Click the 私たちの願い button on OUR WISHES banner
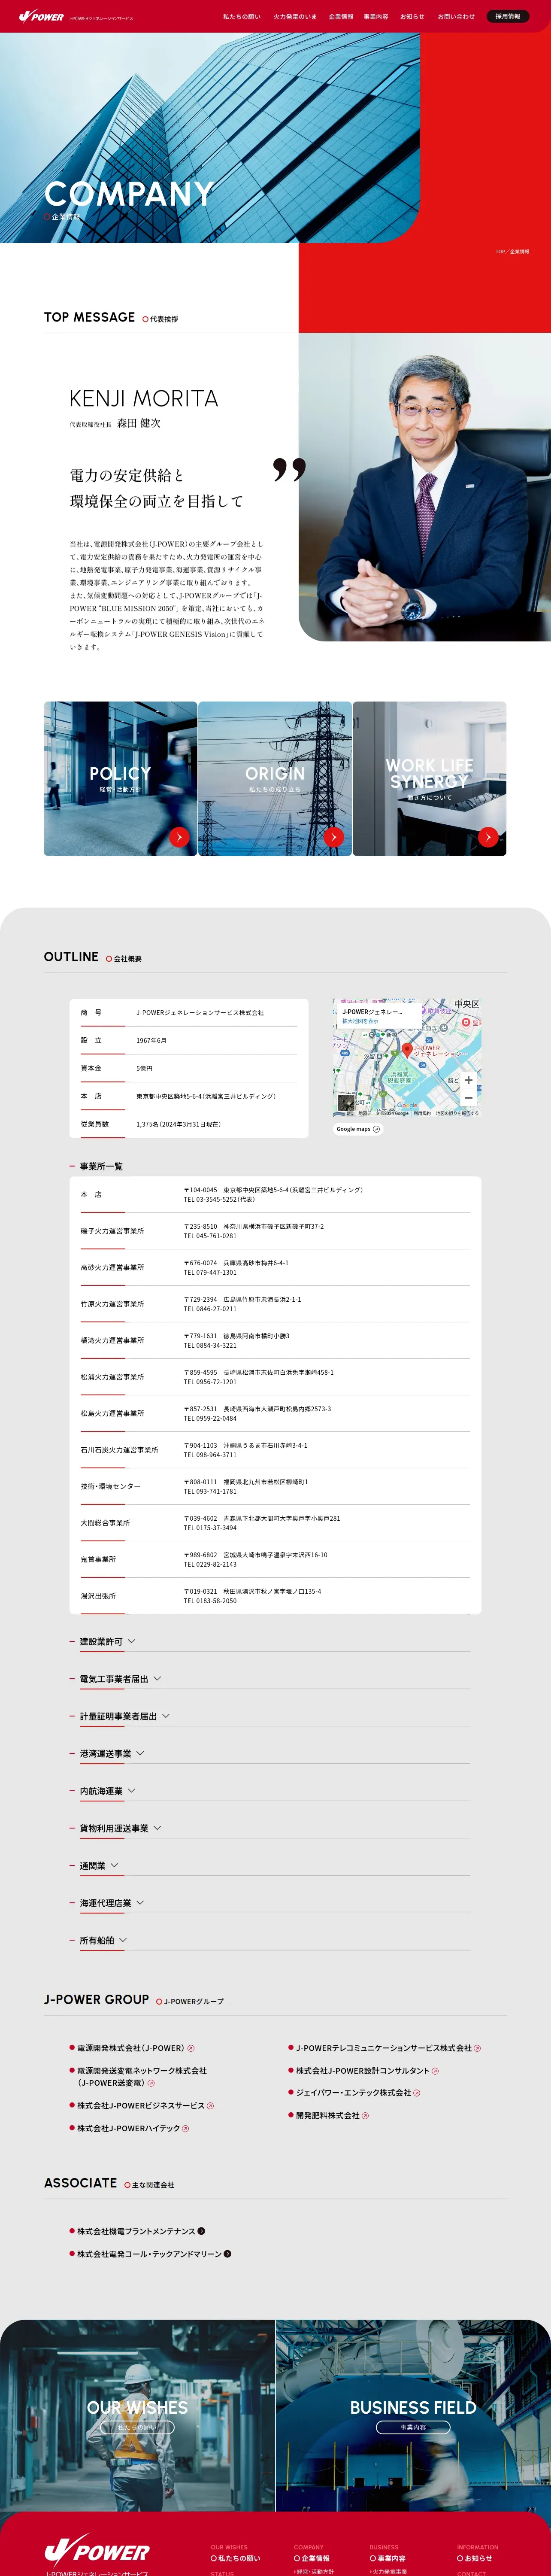Screen dimensions: 551x2576 137,2427
